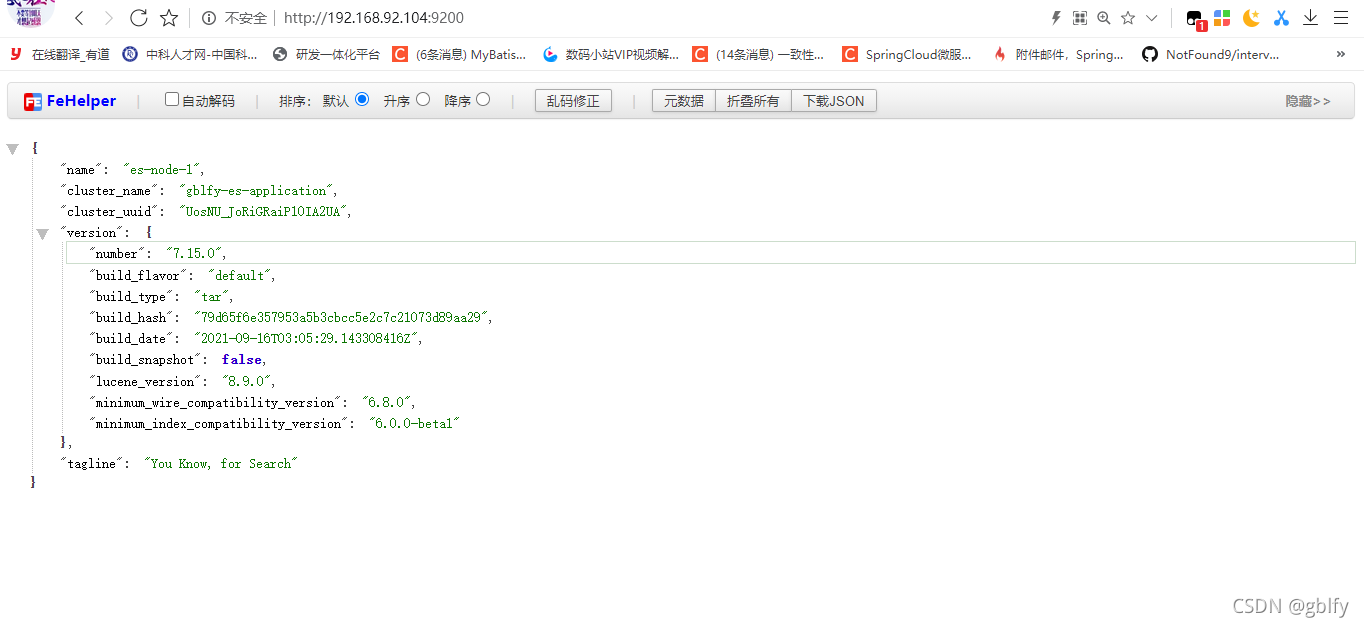Open the QR code grid icon
This screenshot has width=1364, height=627.
[1080, 18]
